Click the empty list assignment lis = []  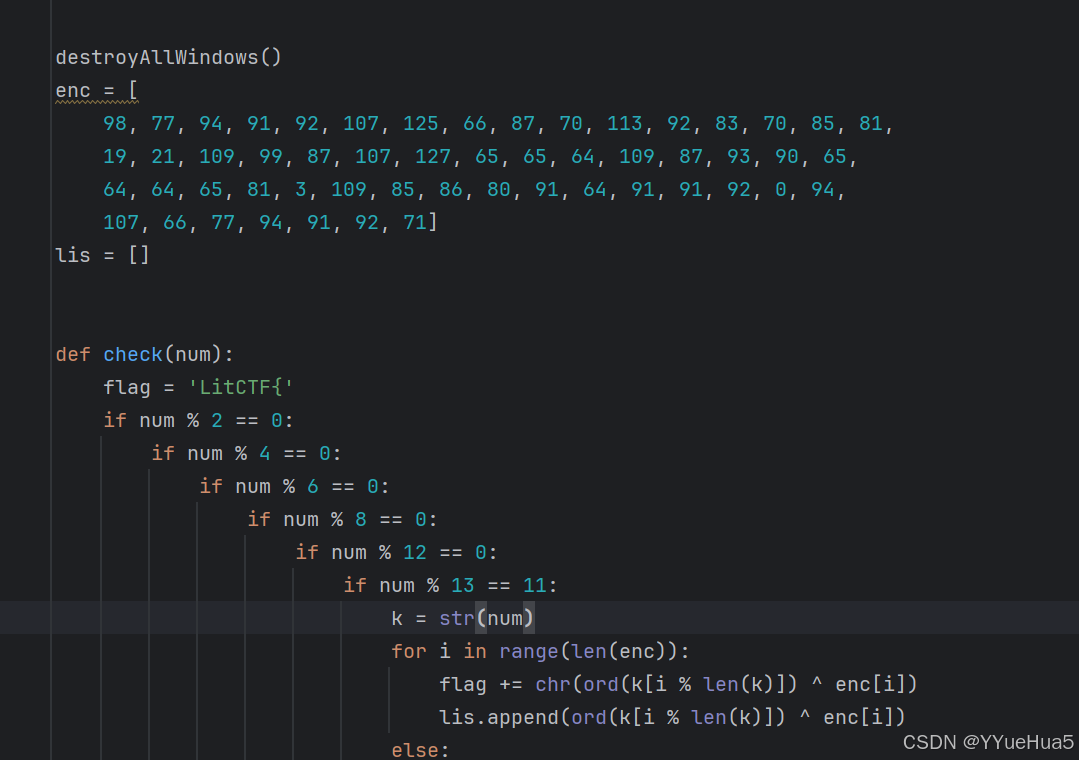pos(102,255)
